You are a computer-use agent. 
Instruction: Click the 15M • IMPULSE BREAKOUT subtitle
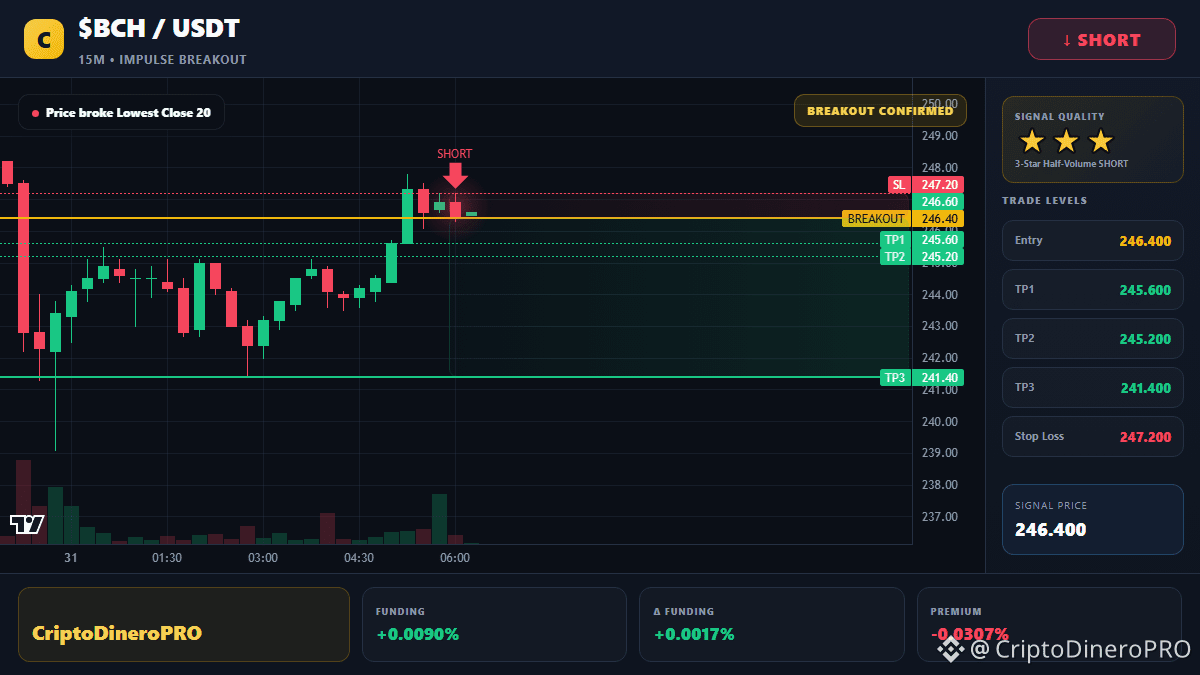pyautogui.click(x=162, y=60)
